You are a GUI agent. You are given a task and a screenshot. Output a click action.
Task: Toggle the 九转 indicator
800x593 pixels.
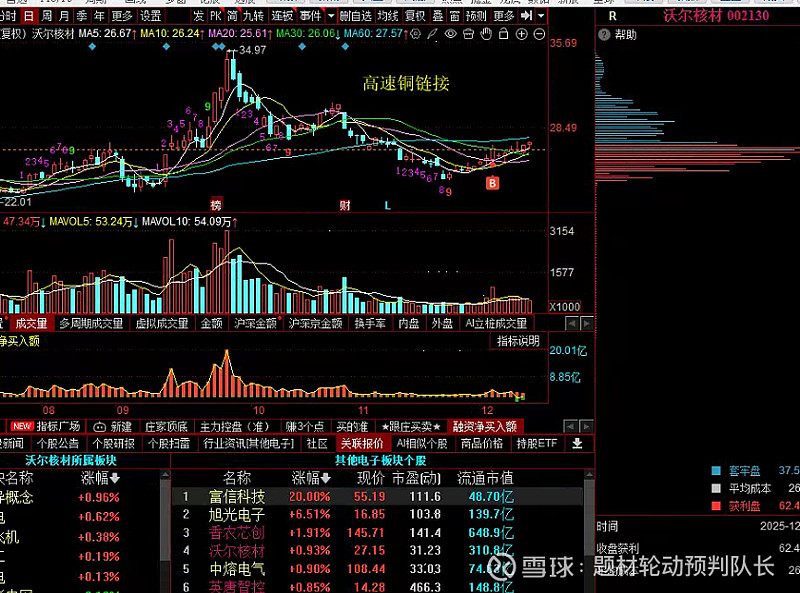click(x=253, y=16)
